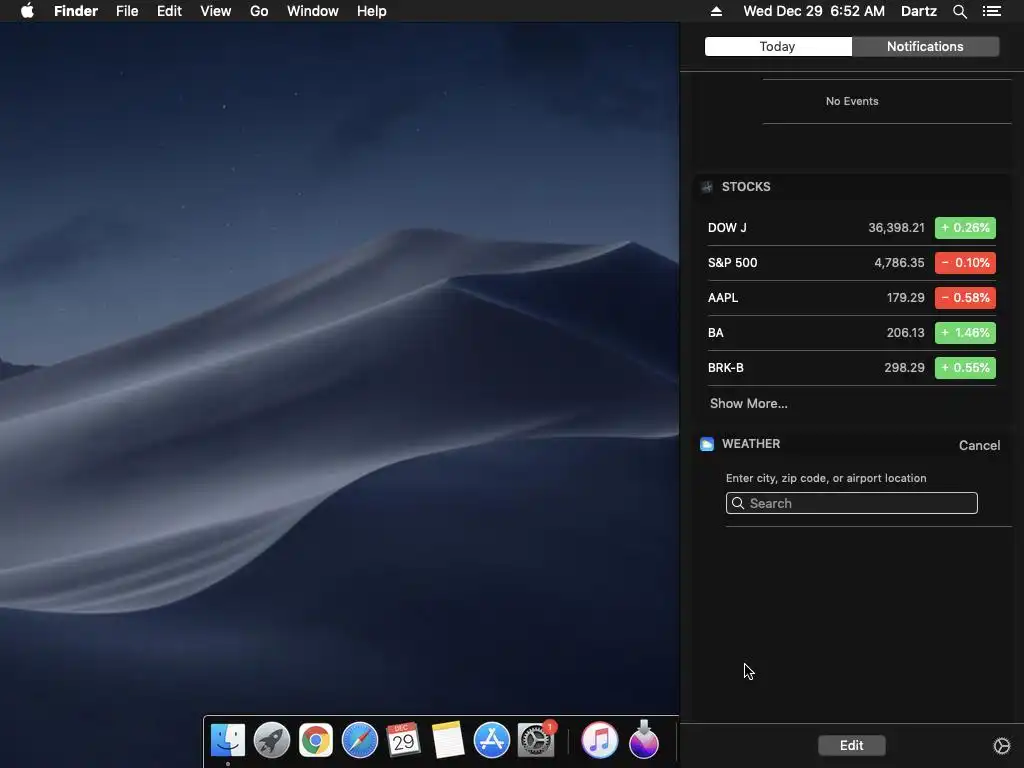Click the weather location Search field
The width and height of the screenshot is (1024, 768).
852,503
